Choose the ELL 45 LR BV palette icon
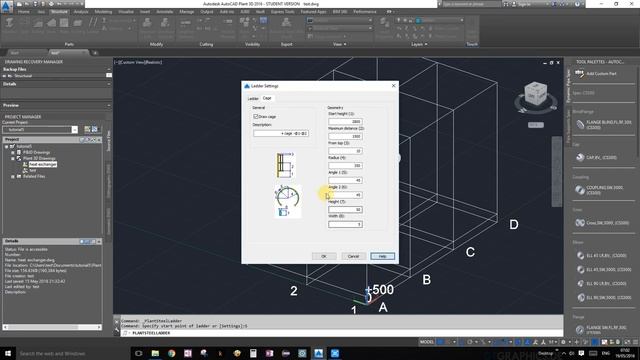This screenshot has width=640, height=360. click(580, 256)
